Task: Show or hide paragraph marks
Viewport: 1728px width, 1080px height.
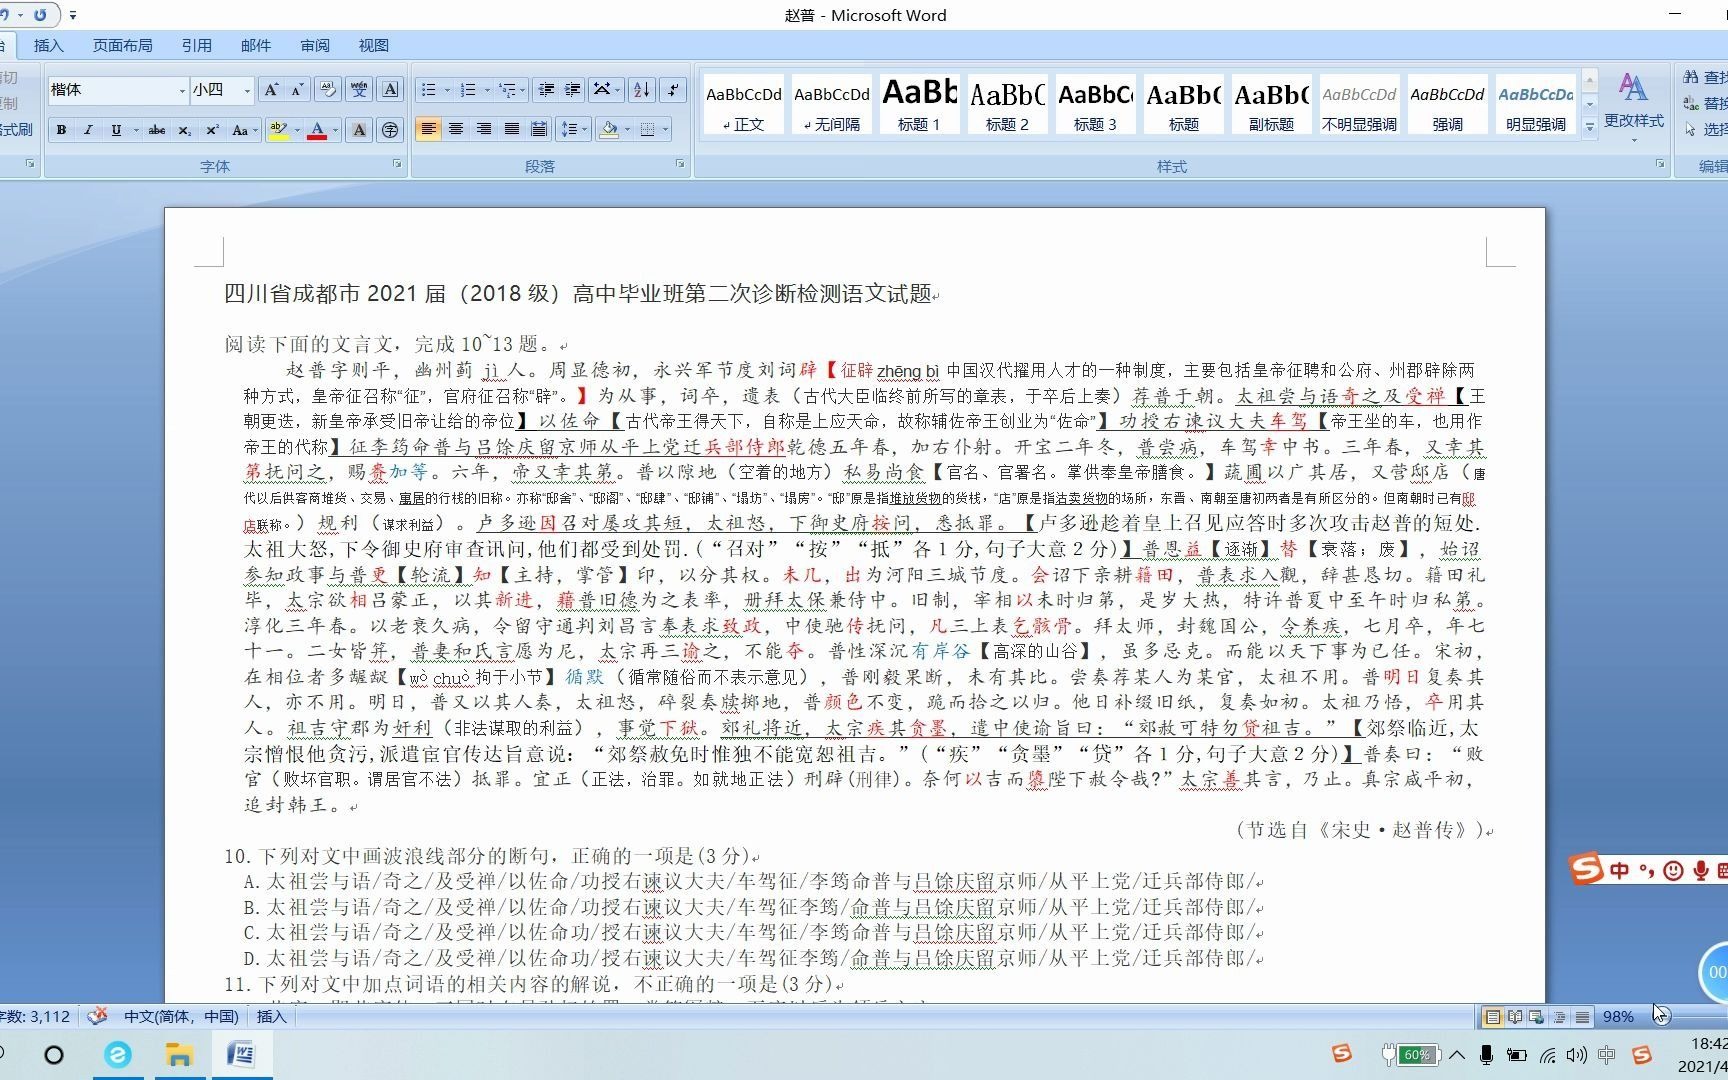Action: click(674, 90)
